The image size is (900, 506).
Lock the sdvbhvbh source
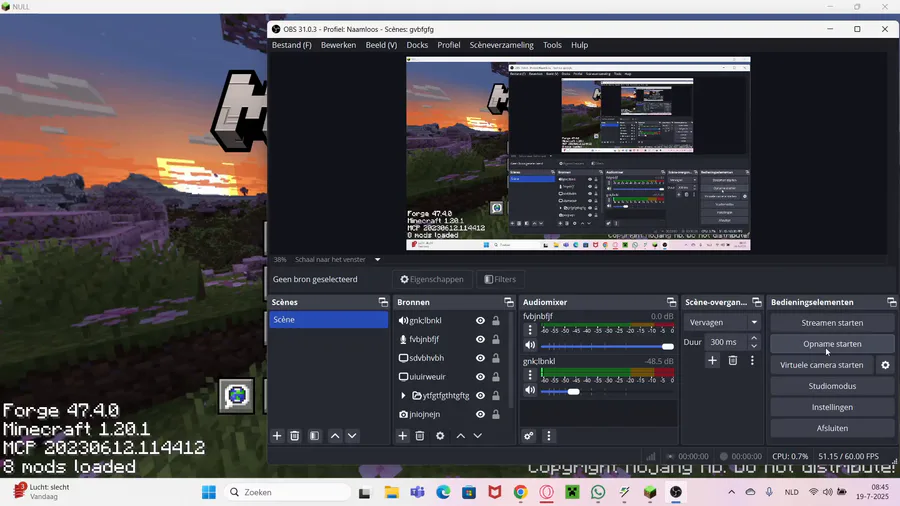pos(496,358)
